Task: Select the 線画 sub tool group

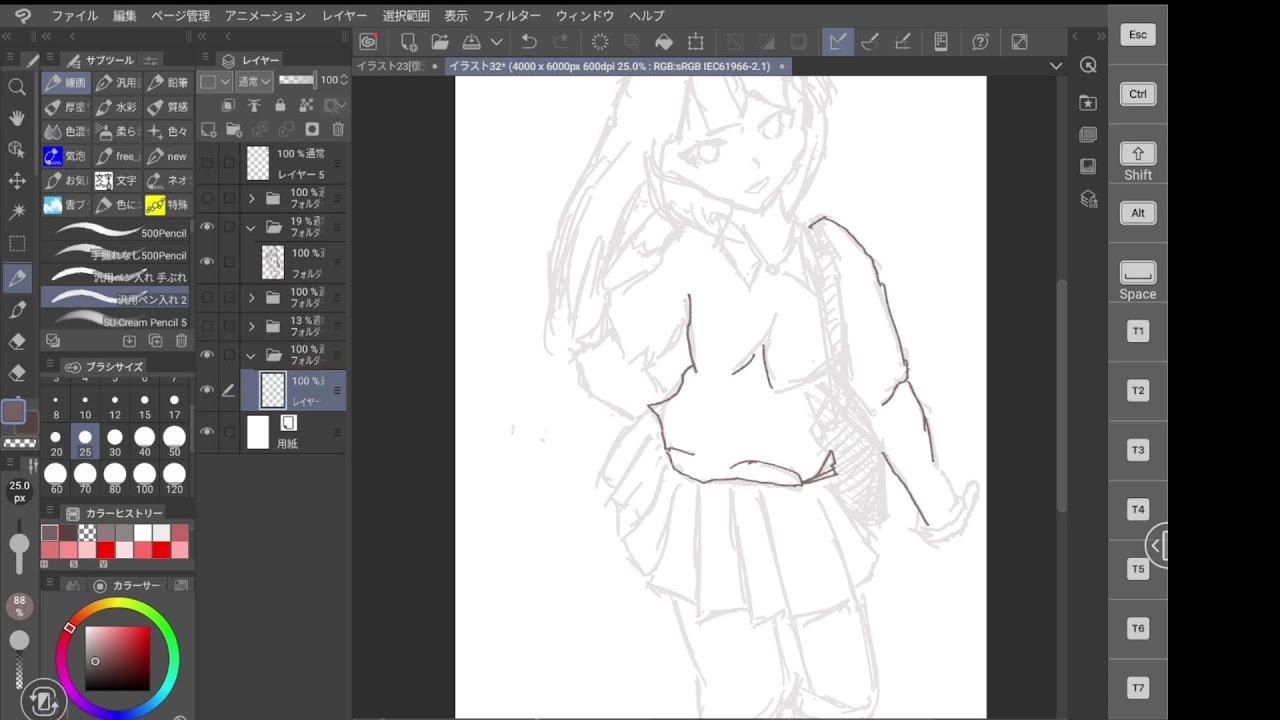Action: coord(65,82)
